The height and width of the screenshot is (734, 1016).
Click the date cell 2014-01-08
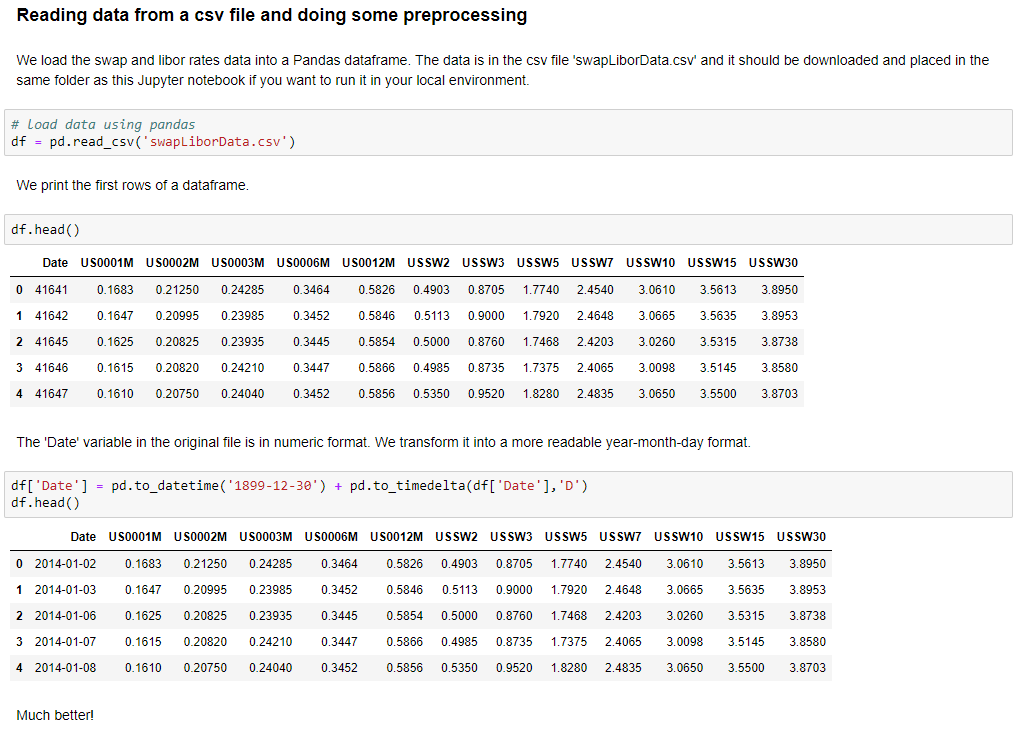(65, 668)
